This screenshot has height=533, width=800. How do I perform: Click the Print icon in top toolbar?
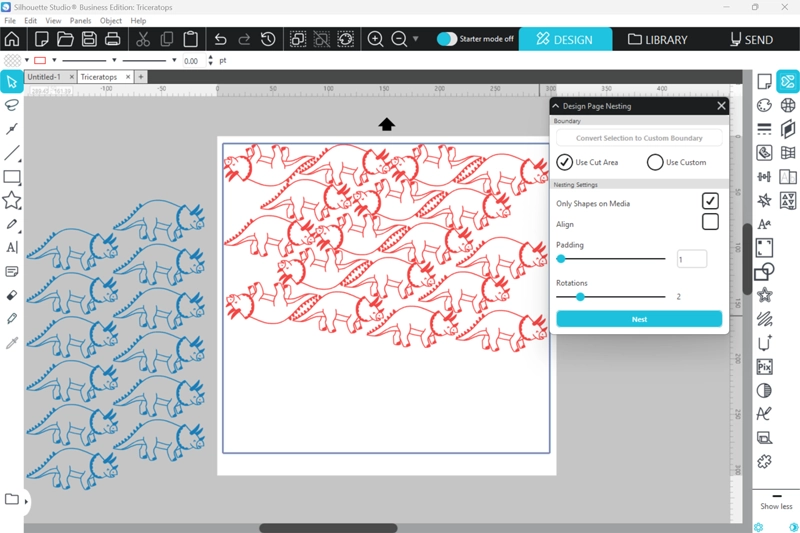click(x=112, y=39)
